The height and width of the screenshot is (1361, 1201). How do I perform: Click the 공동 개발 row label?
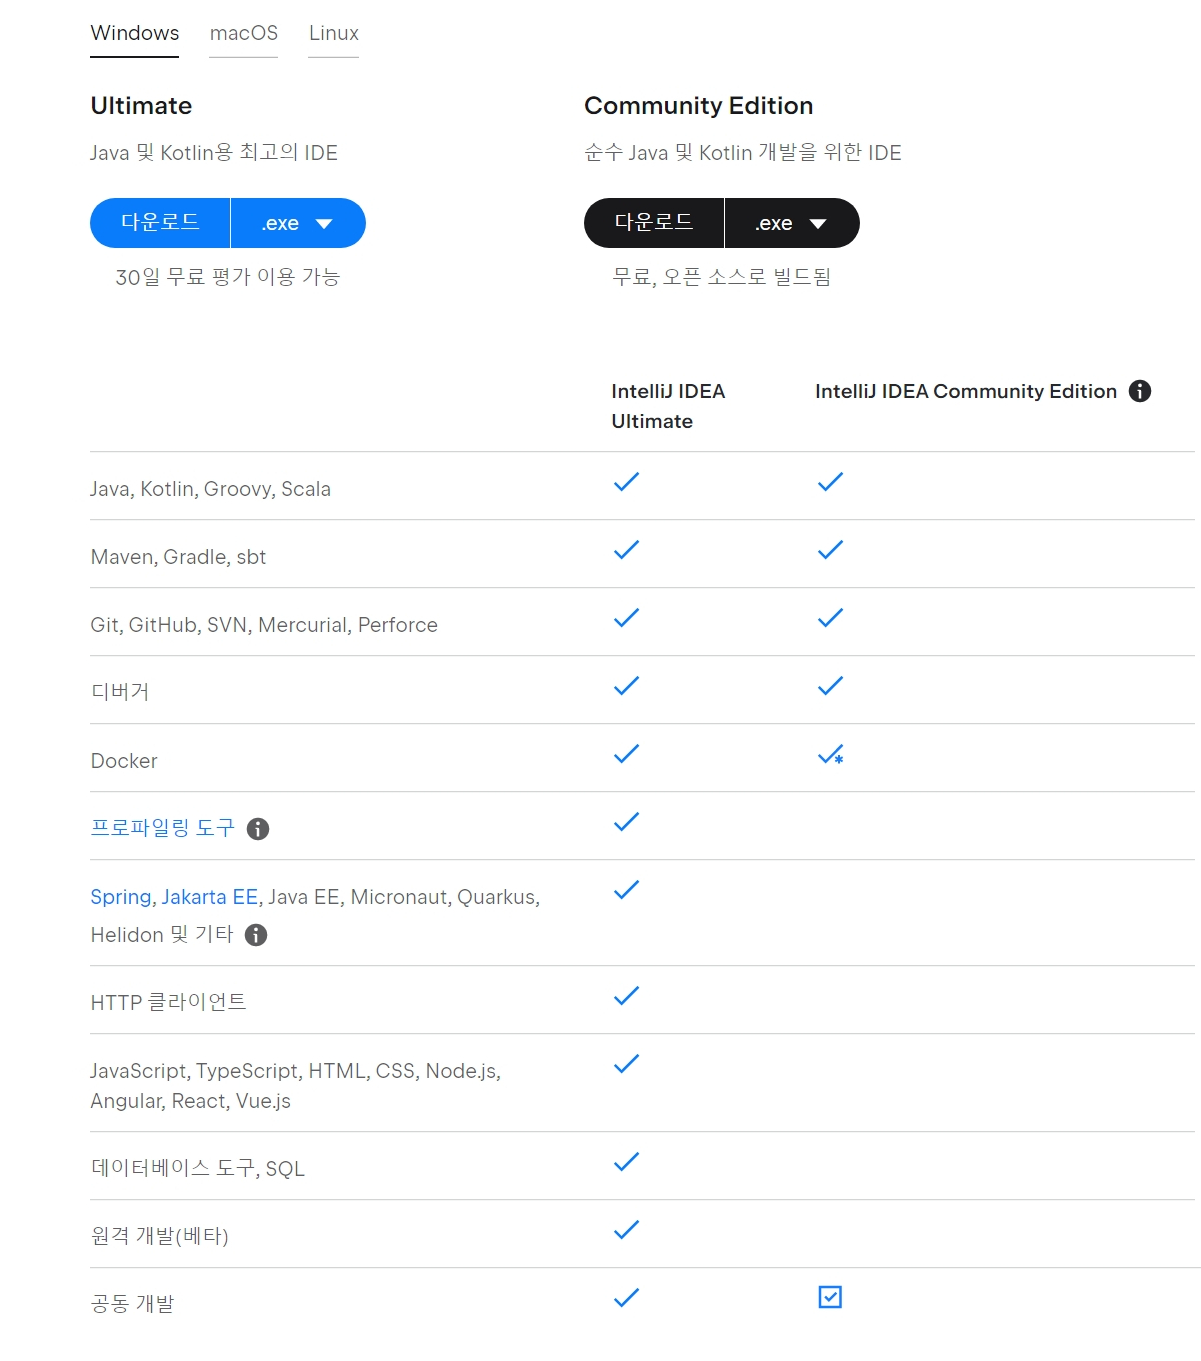pos(132,1304)
